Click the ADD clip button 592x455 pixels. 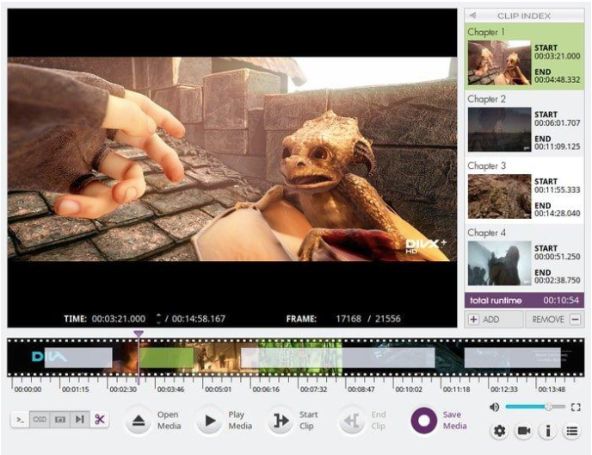click(x=494, y=319)
